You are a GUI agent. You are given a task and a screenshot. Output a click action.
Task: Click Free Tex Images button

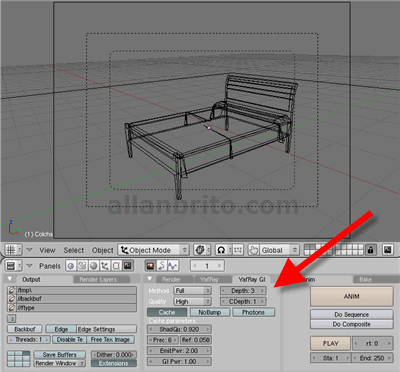click(111, 340)
